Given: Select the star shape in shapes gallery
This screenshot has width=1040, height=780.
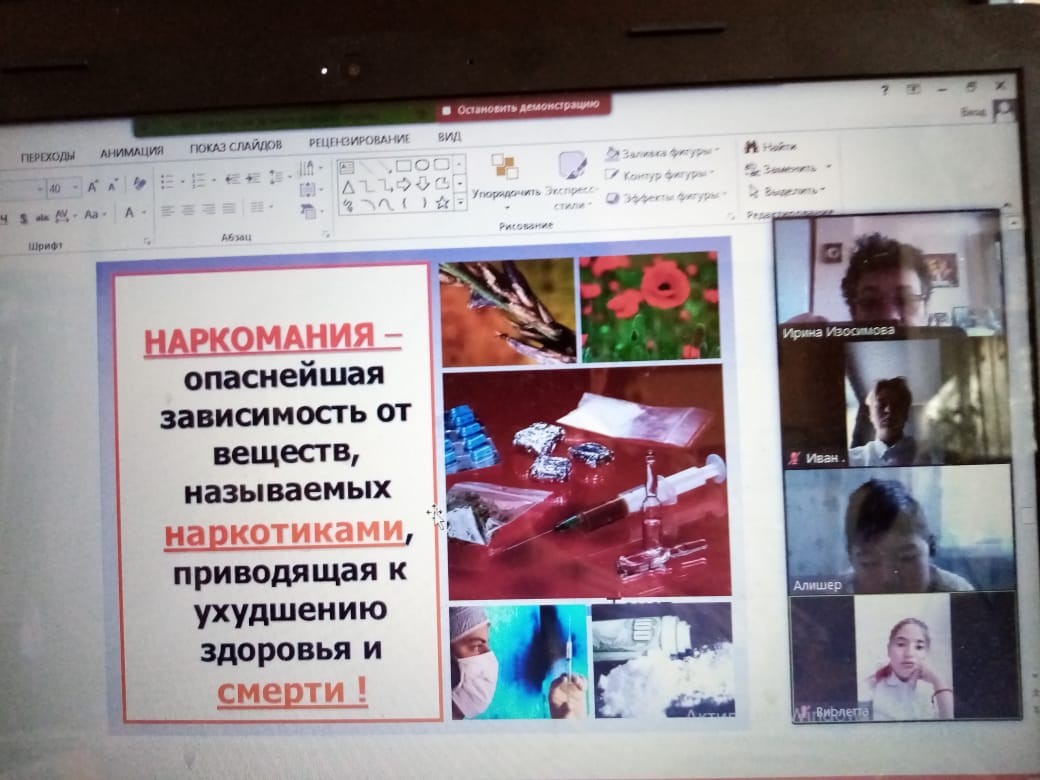Looking at the screenshot, I should (x=441, y=202).
